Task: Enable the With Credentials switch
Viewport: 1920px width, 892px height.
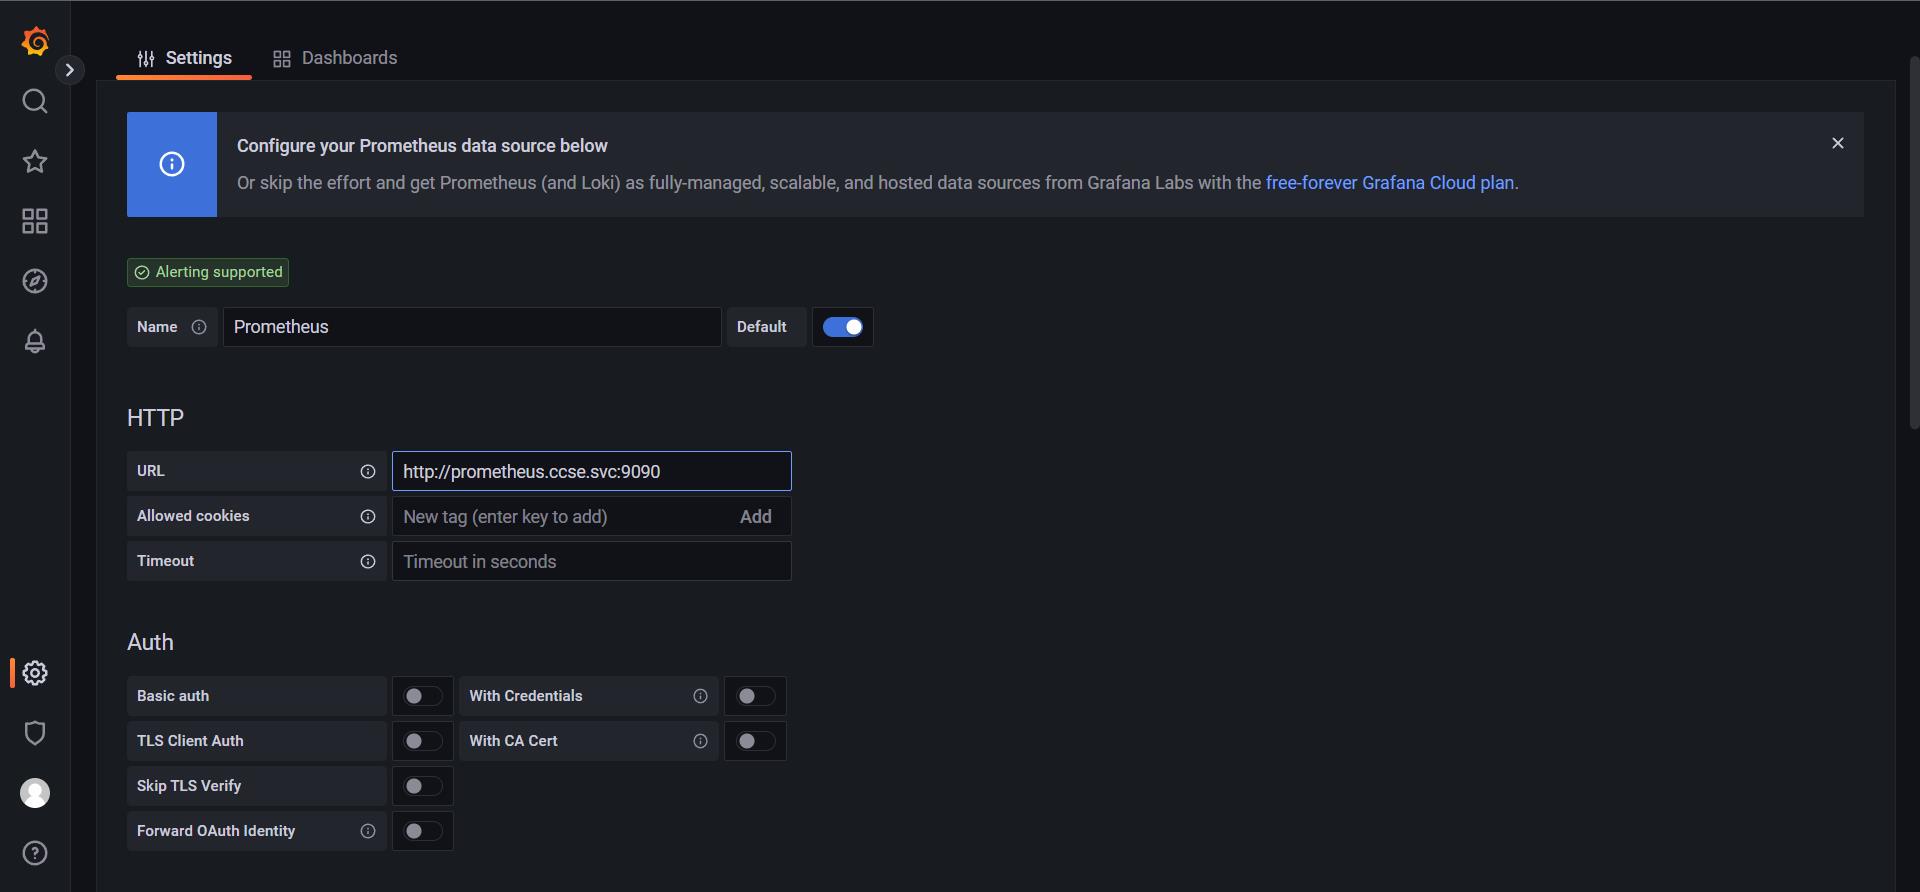Action: pos(755,696)
